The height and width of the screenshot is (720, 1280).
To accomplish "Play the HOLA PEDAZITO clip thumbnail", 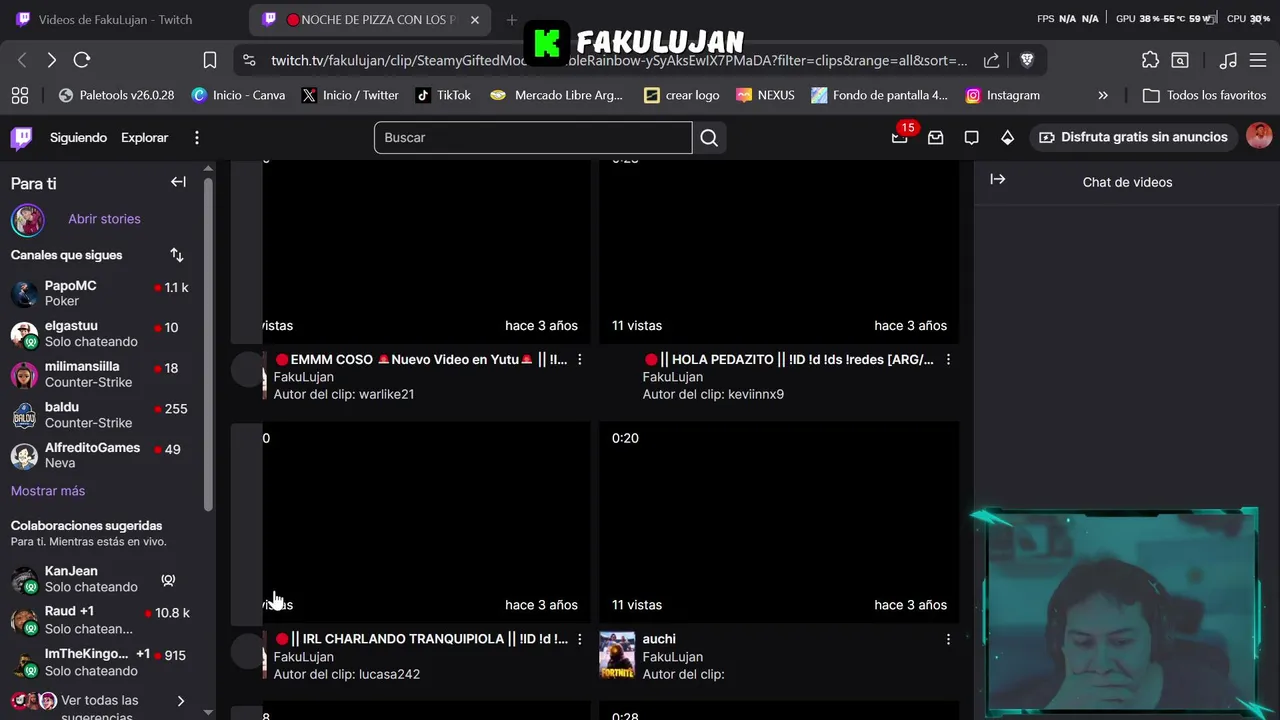I will (x=779, y=251).
